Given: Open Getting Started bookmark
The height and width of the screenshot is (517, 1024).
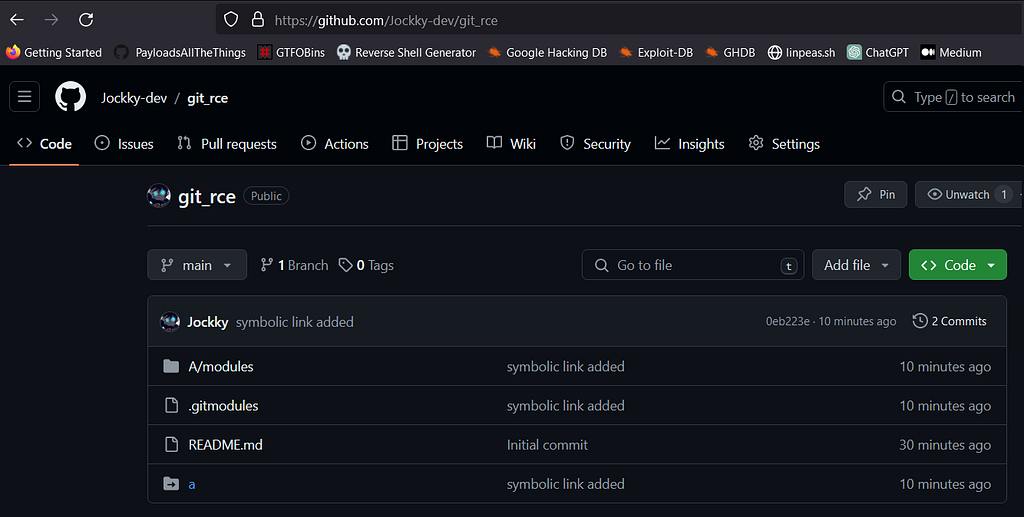Looking at the screenshot, I should [54, 52].
